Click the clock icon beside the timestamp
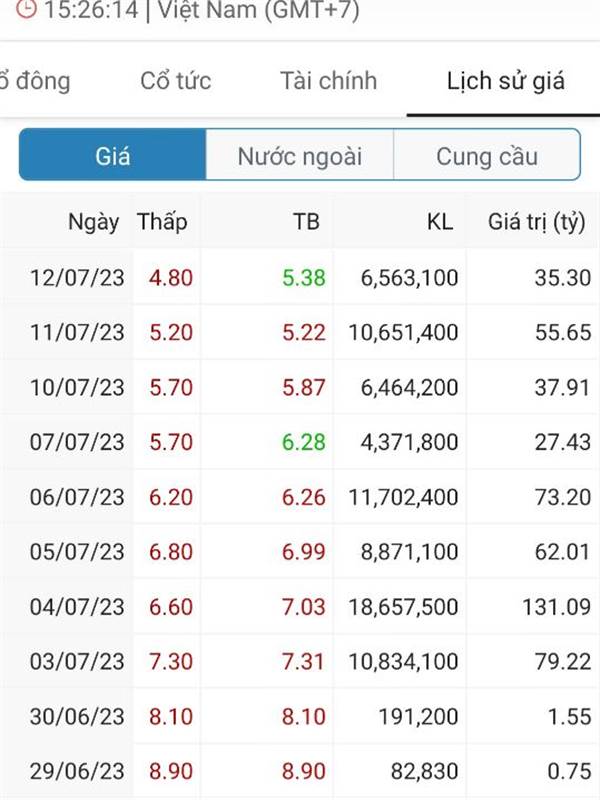The image size is (600, 800). point(26,8)
